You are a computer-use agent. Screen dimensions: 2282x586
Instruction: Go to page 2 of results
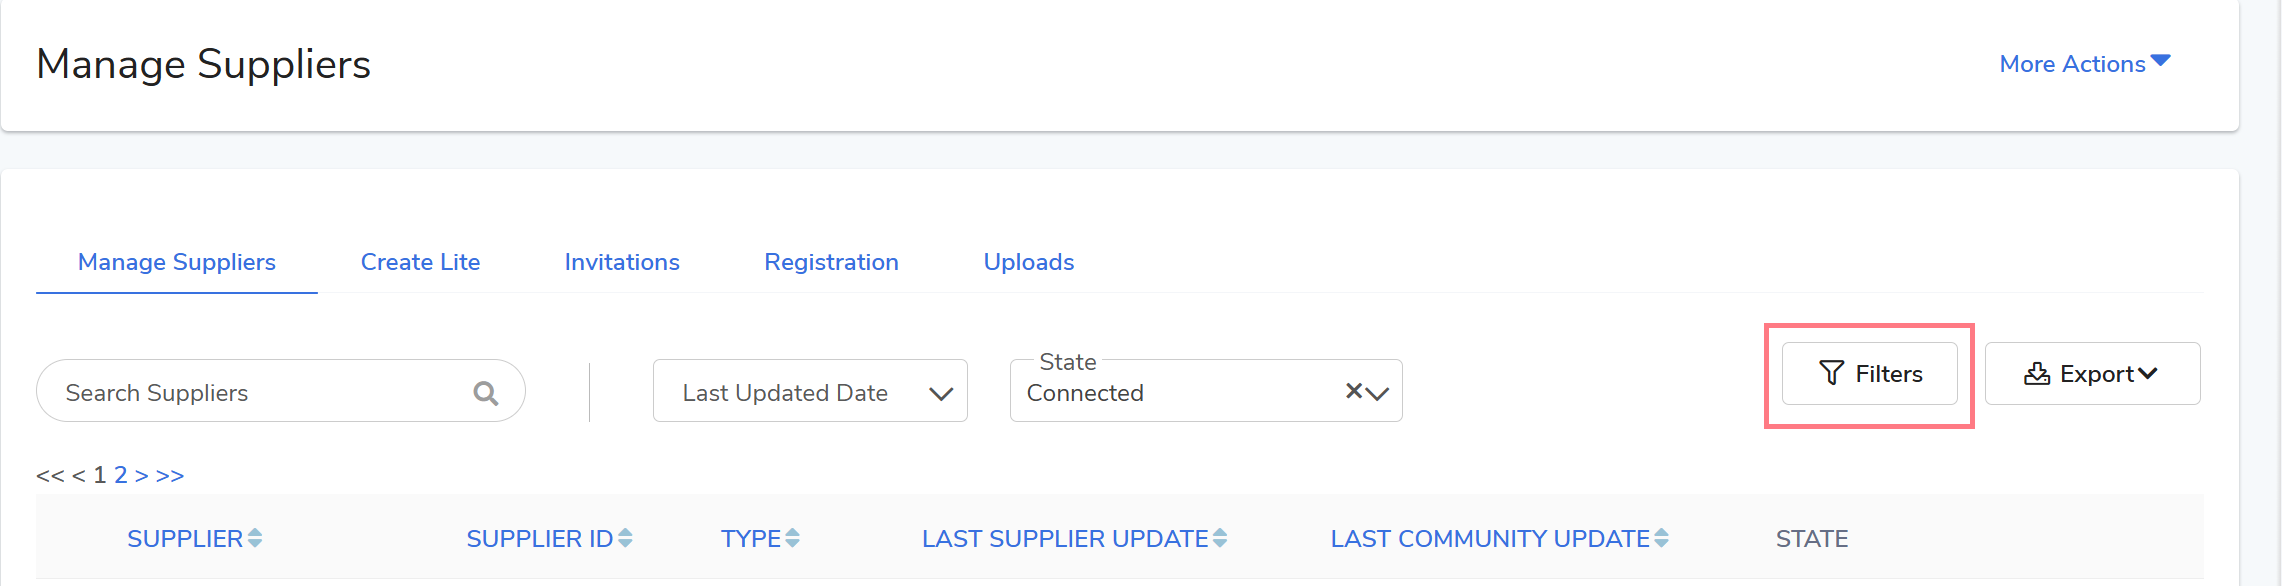[x=120, y=475]
